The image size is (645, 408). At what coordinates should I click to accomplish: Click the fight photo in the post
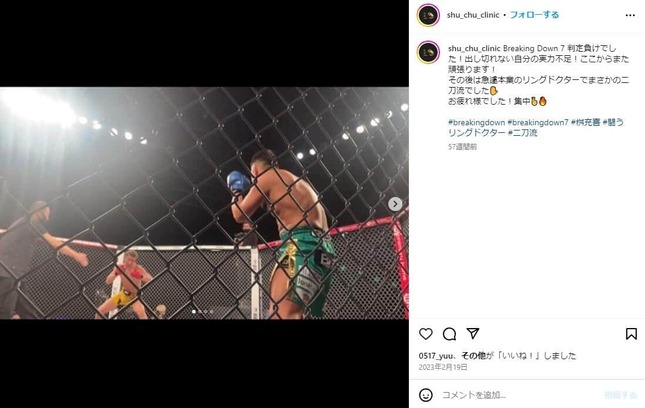[204, 203]
